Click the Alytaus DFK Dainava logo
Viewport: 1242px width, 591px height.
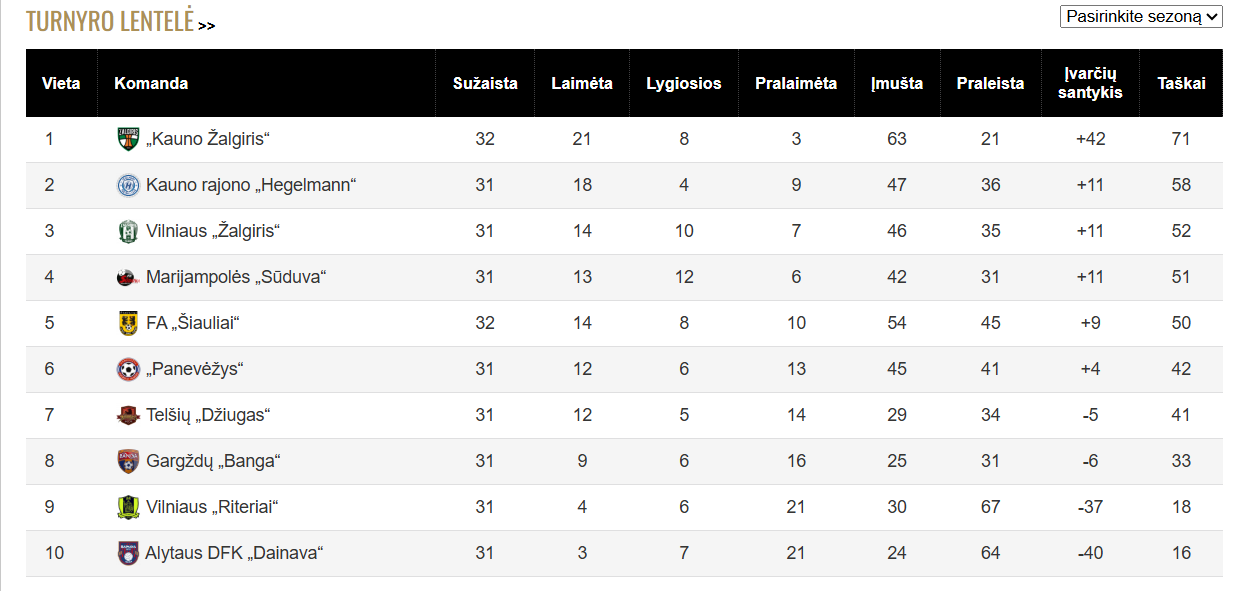pyautogui.click(x=128, y=553)
